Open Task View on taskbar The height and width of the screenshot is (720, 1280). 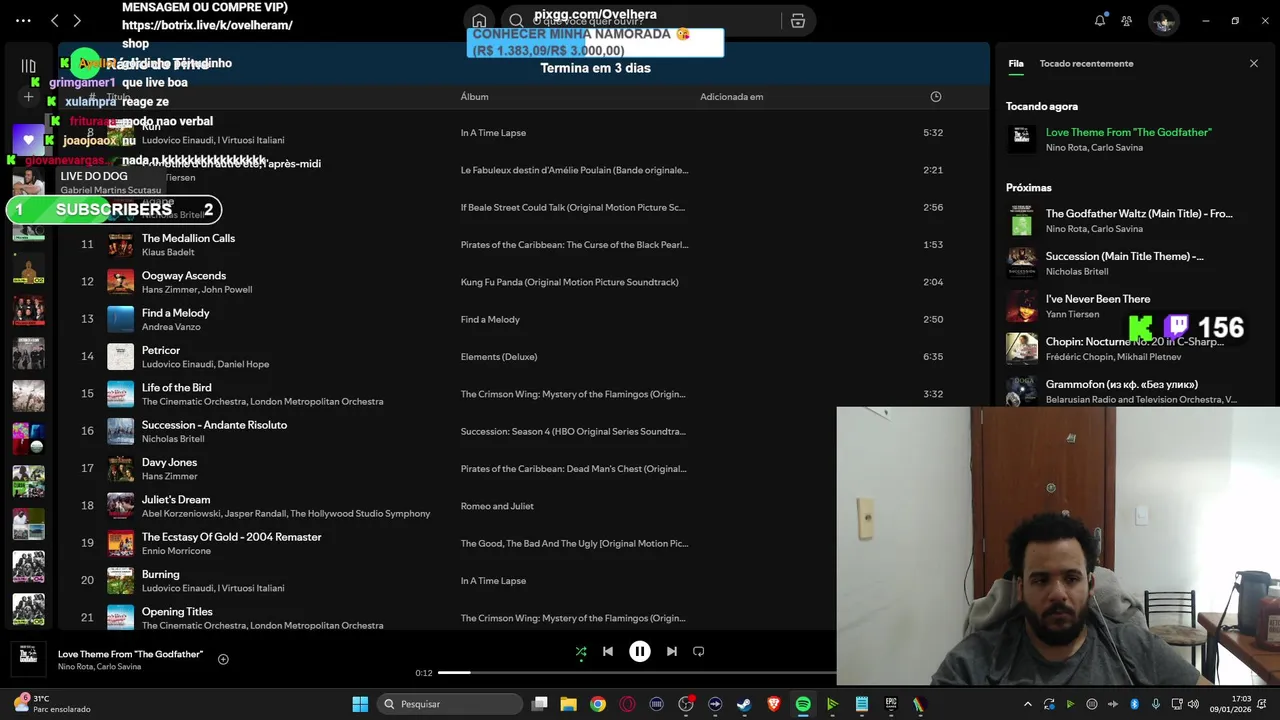[x=540, y=704]
